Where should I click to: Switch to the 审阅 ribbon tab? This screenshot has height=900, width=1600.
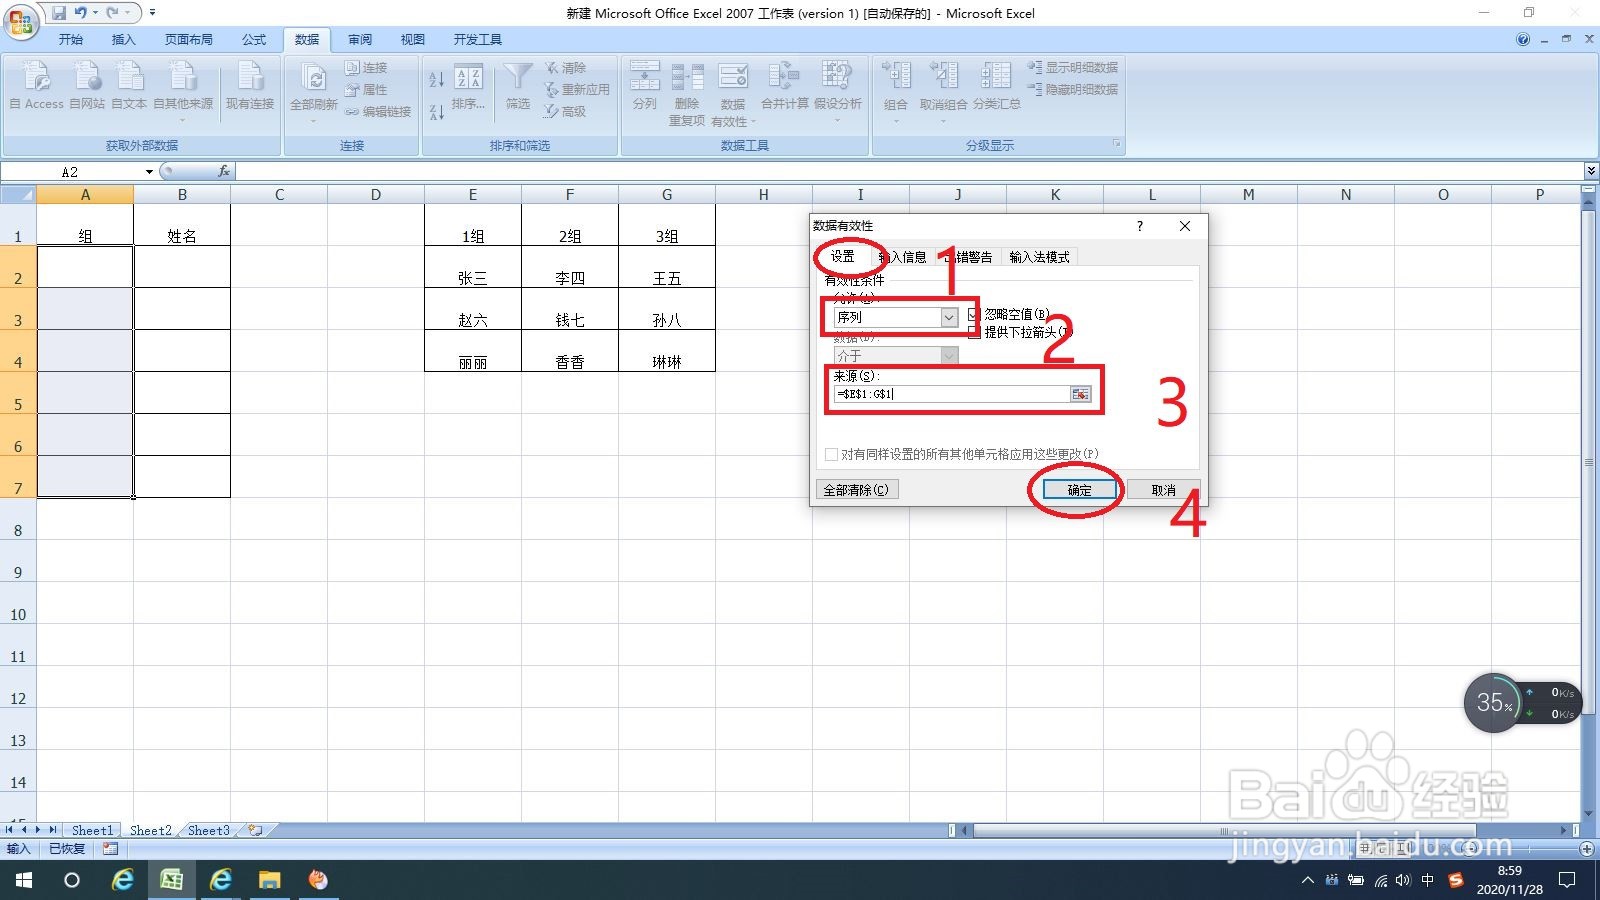coord(360,39)
